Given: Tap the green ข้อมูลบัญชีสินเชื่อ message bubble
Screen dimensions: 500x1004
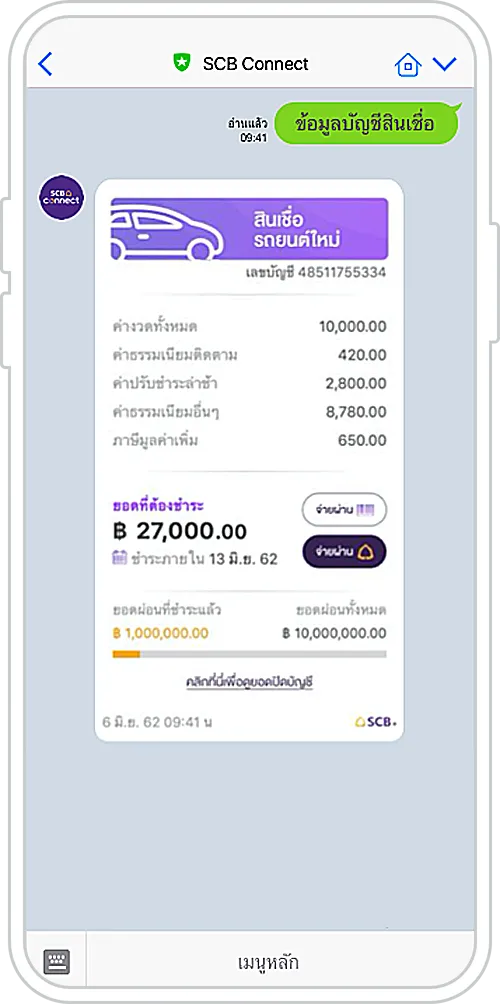Looking at the screenshot, I should click(x=366, y=124).
